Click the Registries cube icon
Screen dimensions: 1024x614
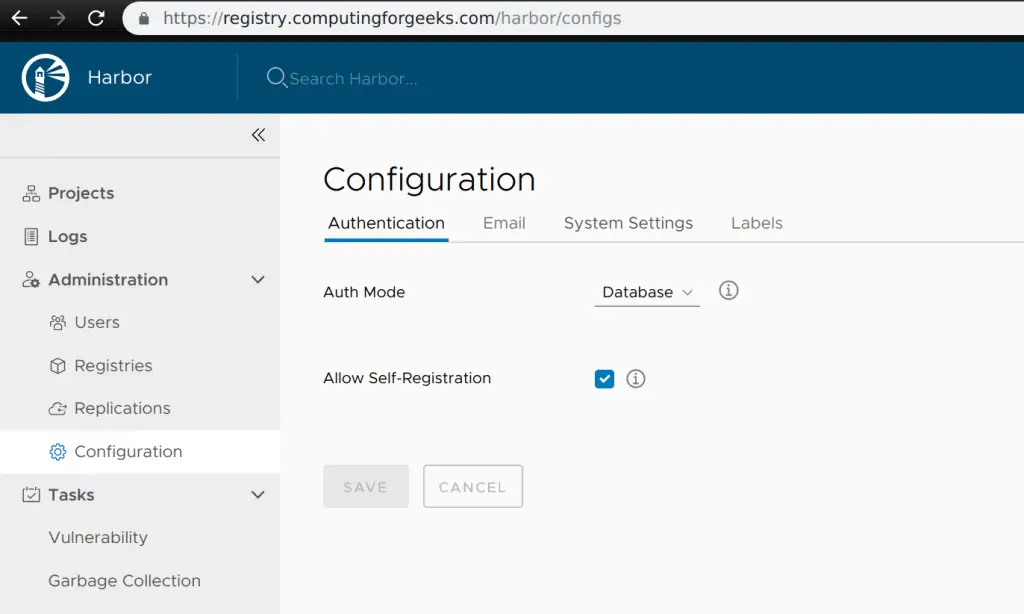tap(57, 366)
